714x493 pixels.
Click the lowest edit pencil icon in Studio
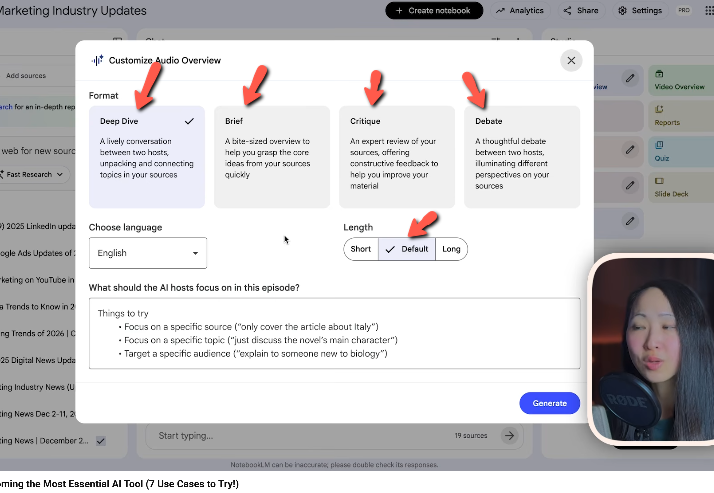click(x=630, y=221)
